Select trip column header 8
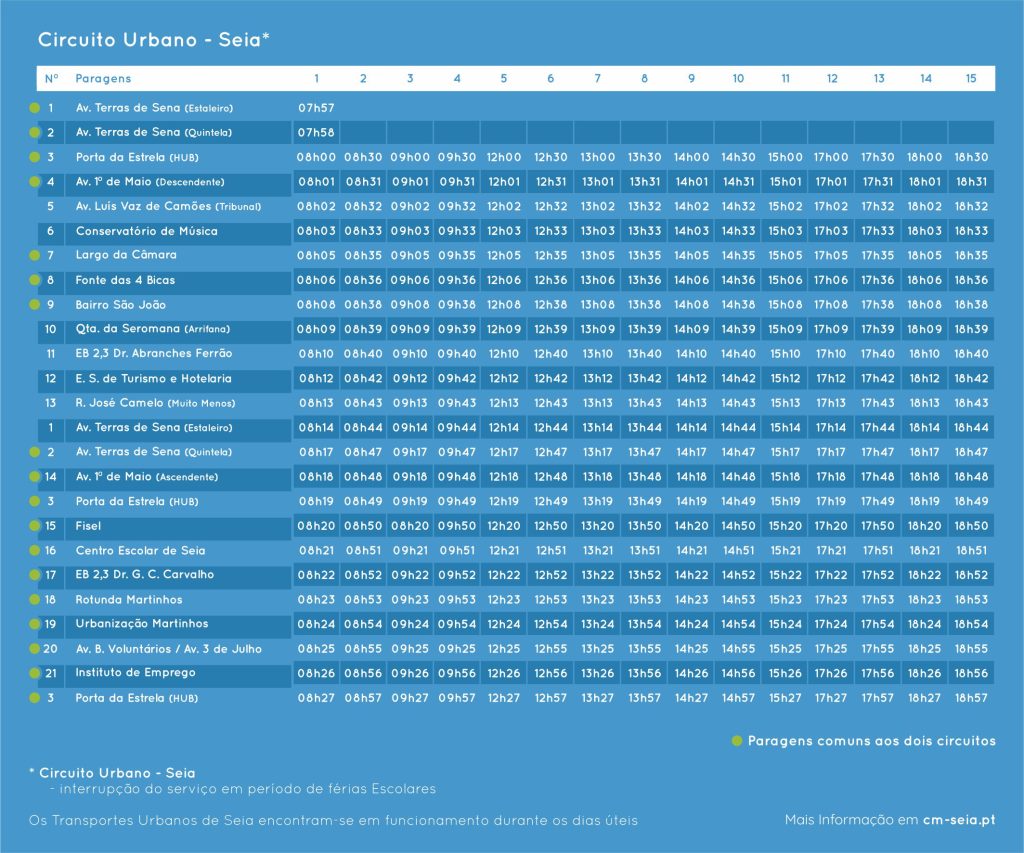 point(644,78)
